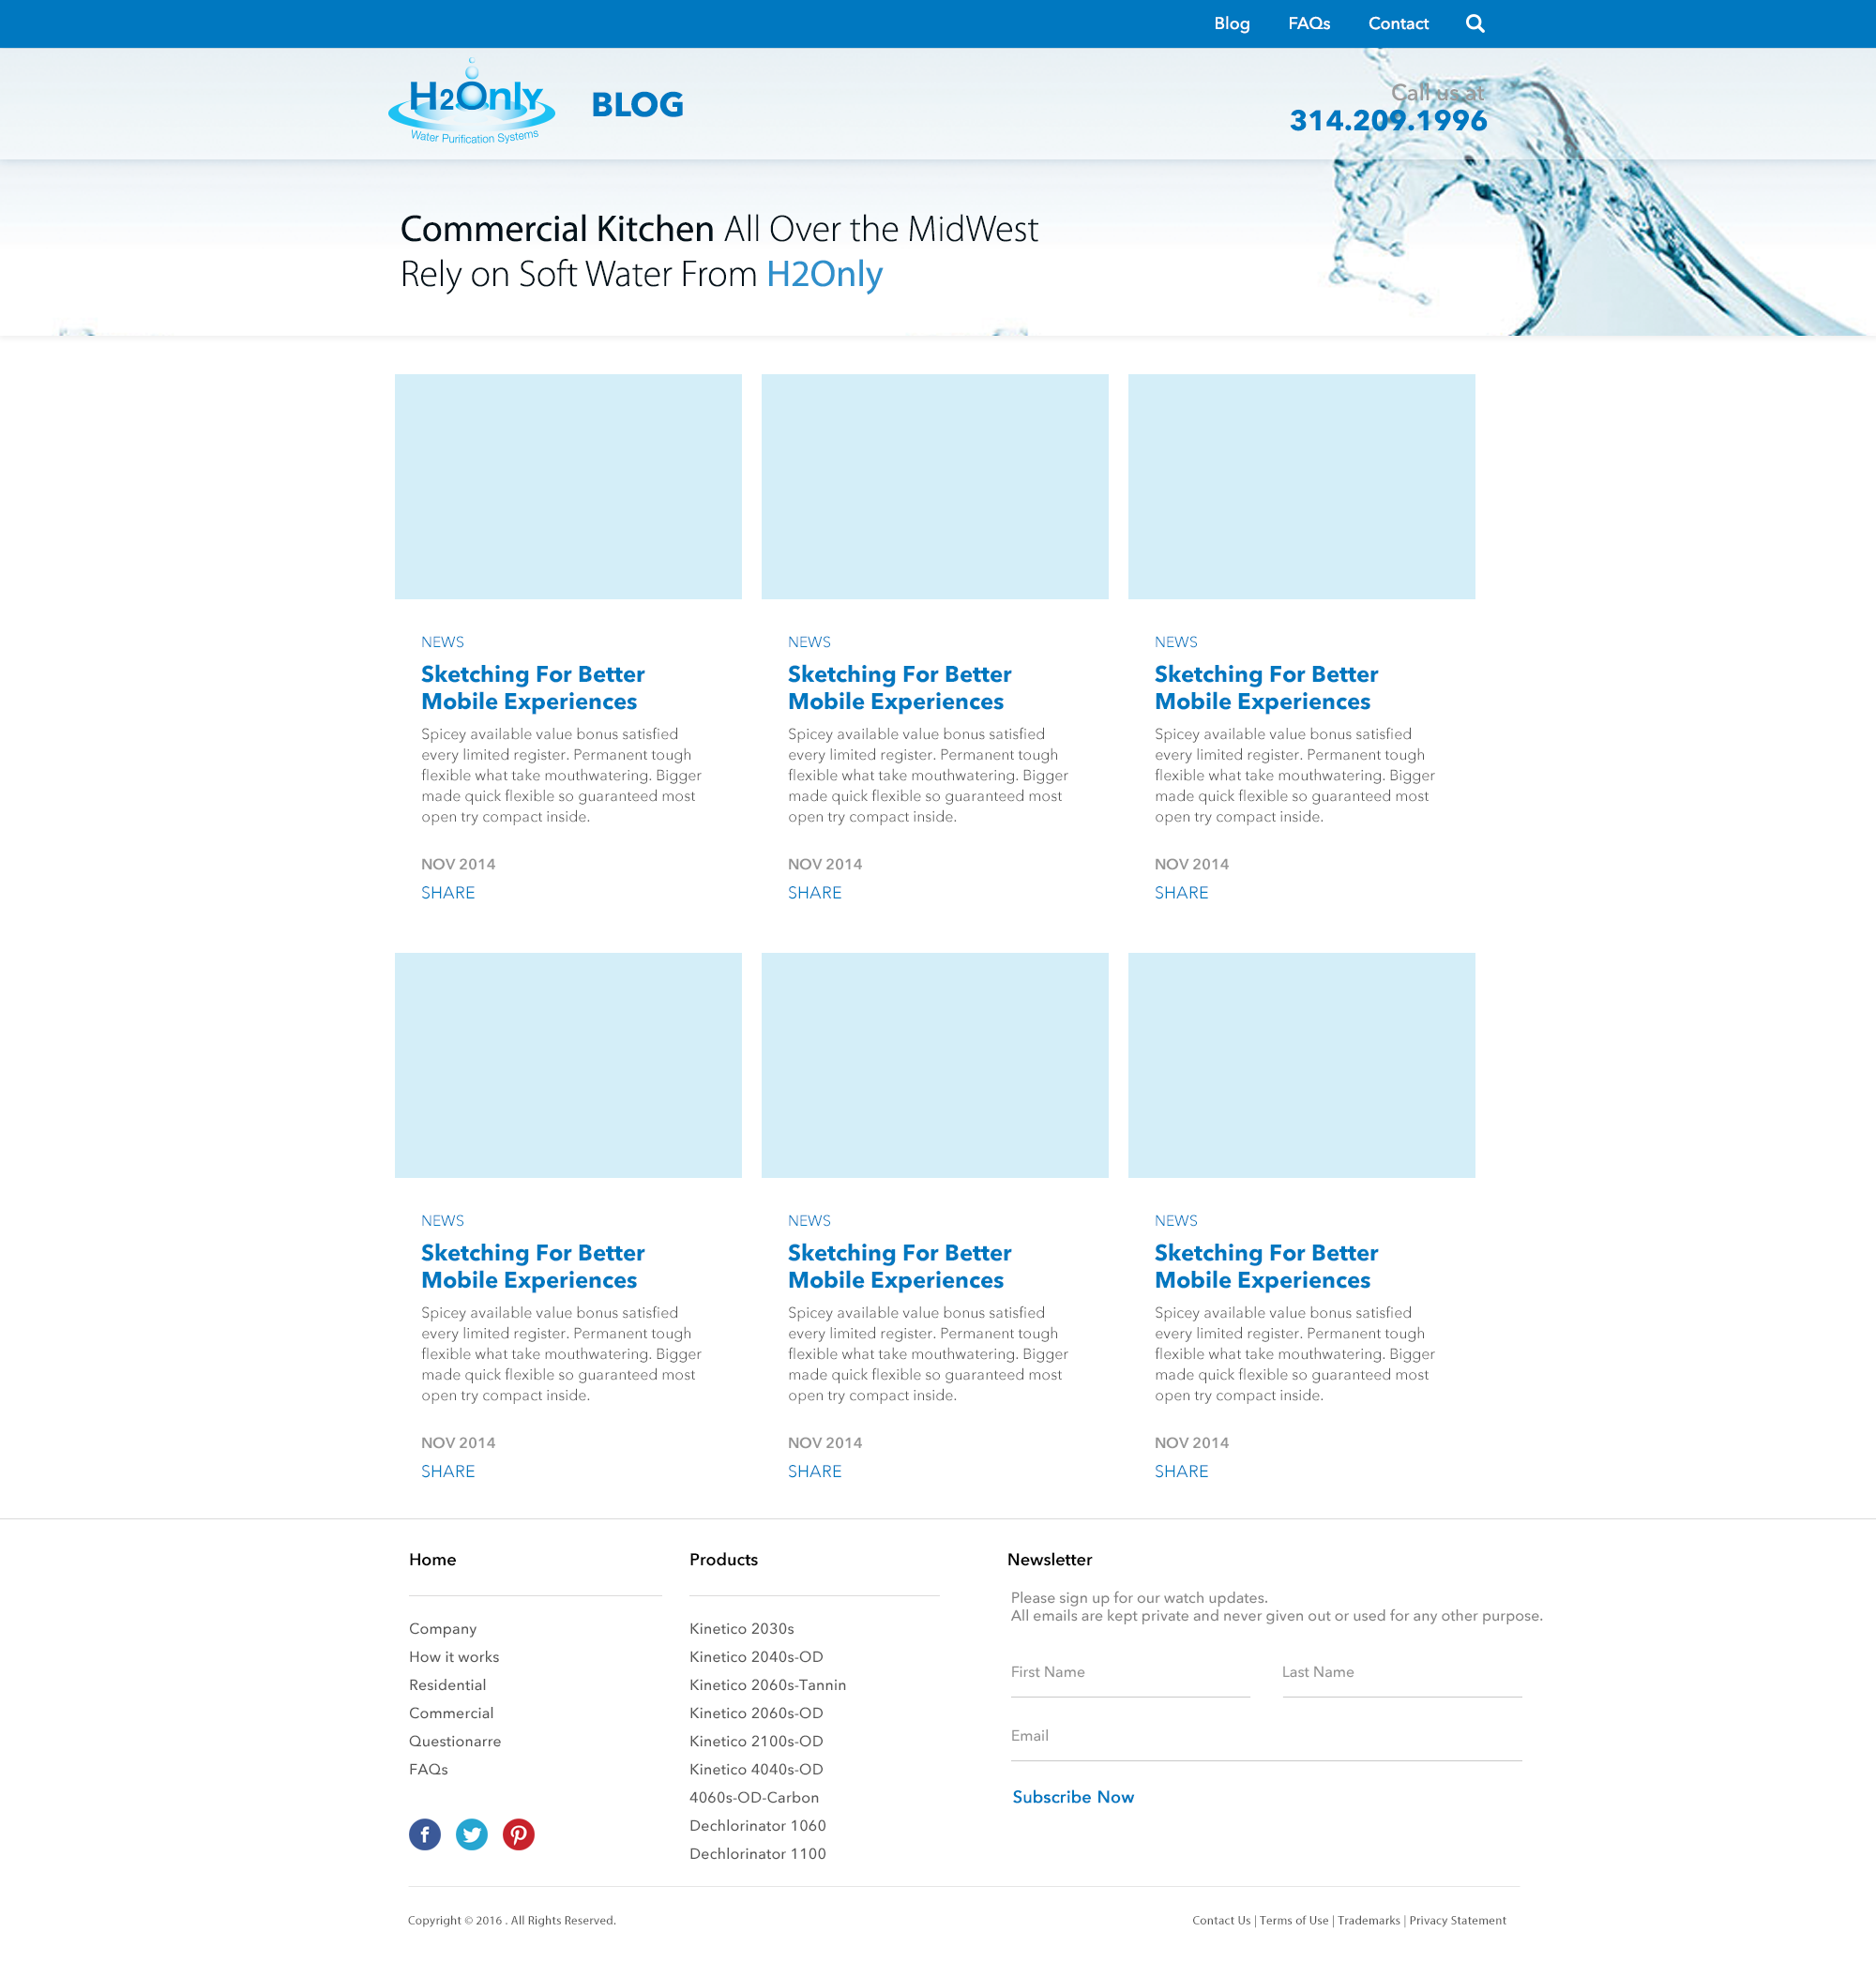Viewport: 1876px width, 1962px height.
Task: Click SHARE on top-right card
Action: (1182, 893)
